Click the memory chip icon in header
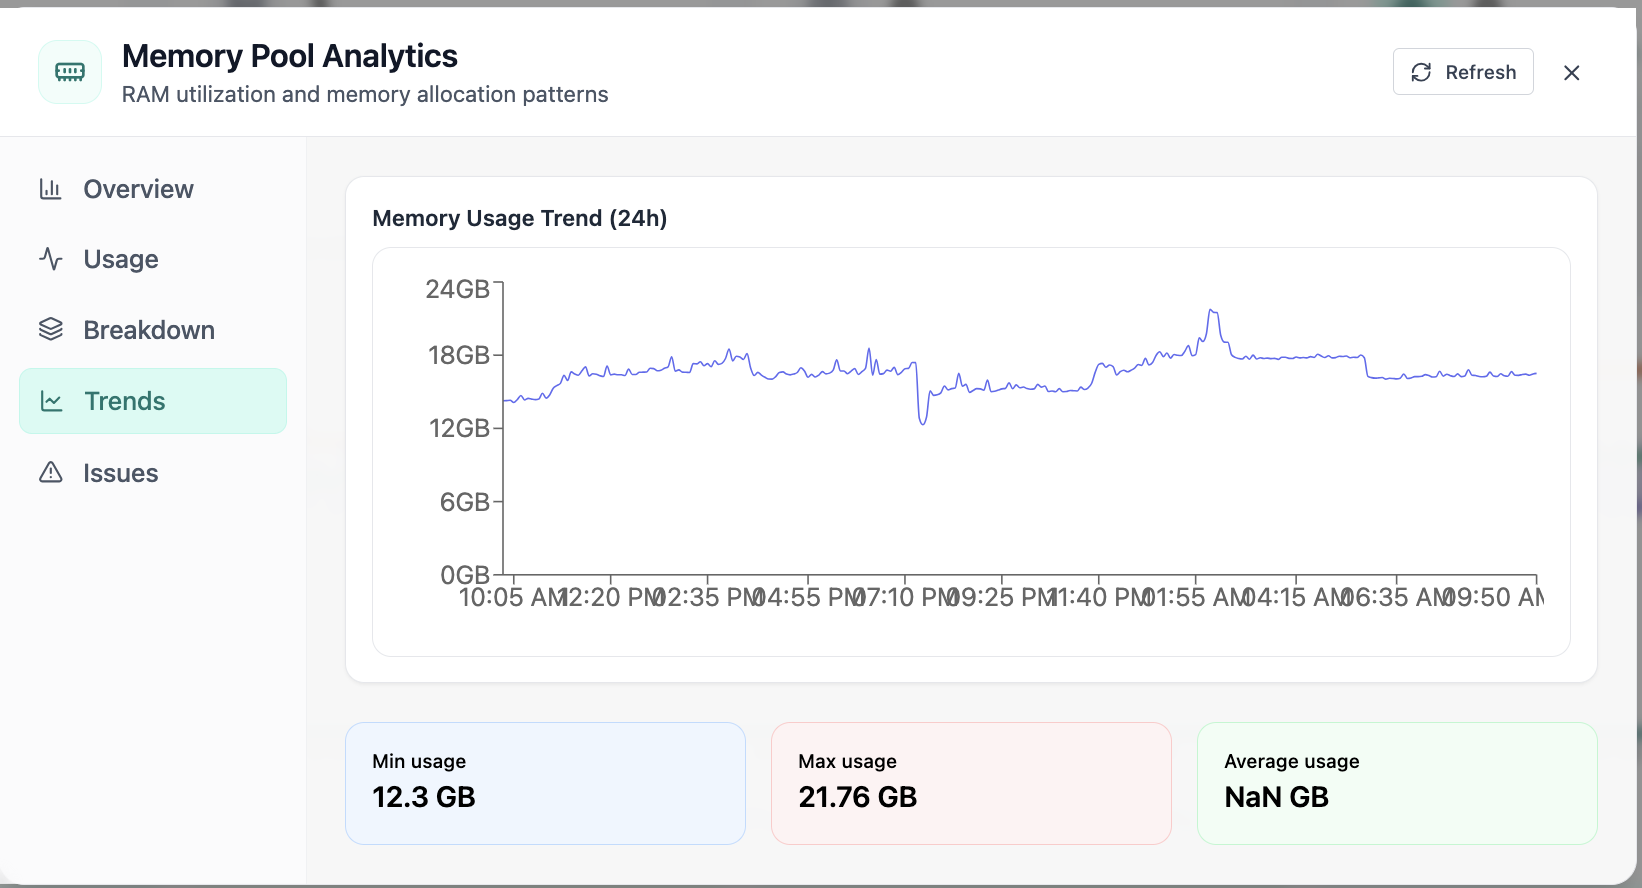This screenshot has width=1642, height=888. tap(70, 72)
